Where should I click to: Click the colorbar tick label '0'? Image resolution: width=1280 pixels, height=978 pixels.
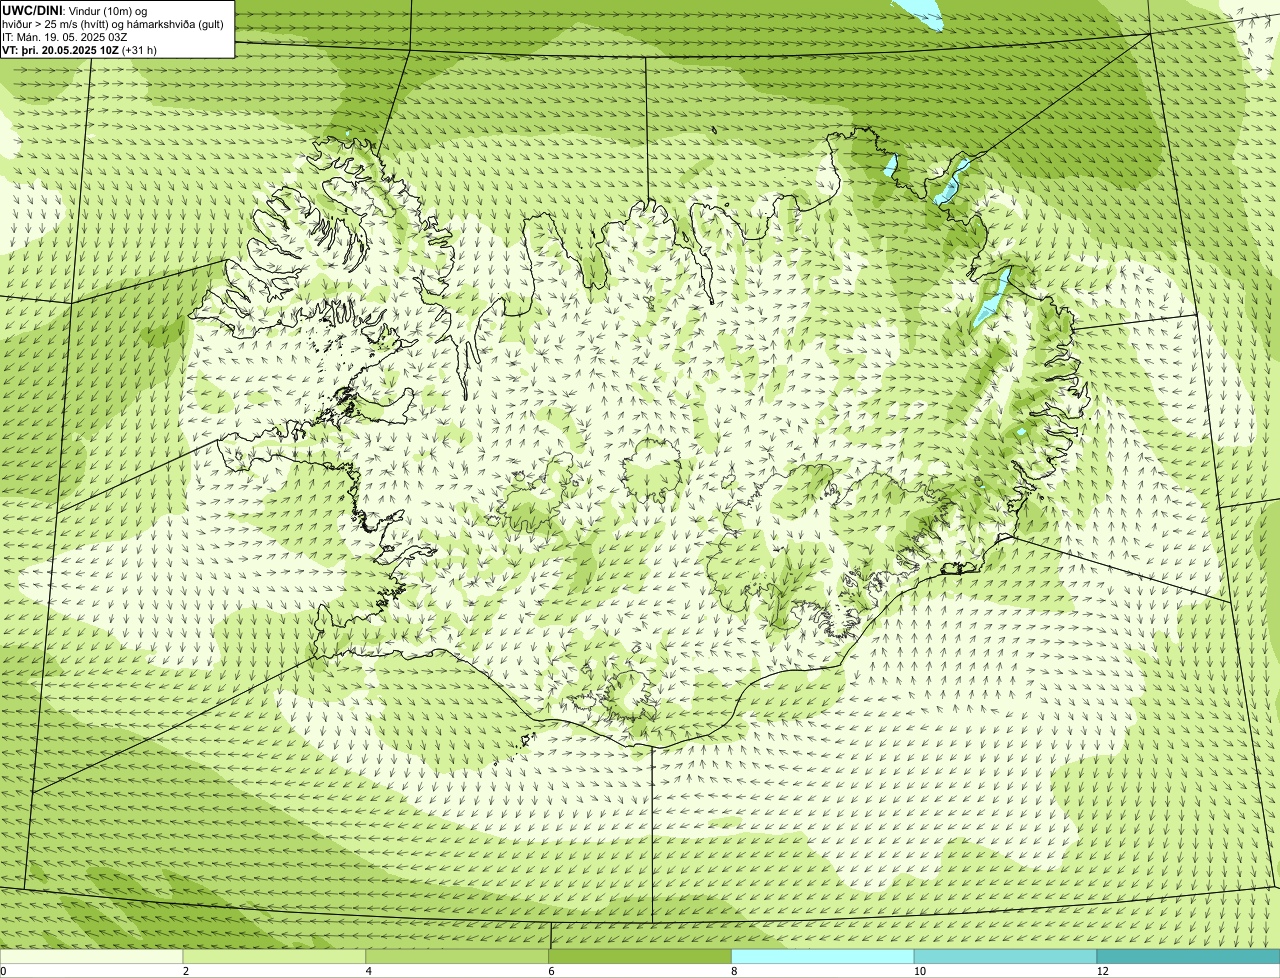(x=3, y=971)
